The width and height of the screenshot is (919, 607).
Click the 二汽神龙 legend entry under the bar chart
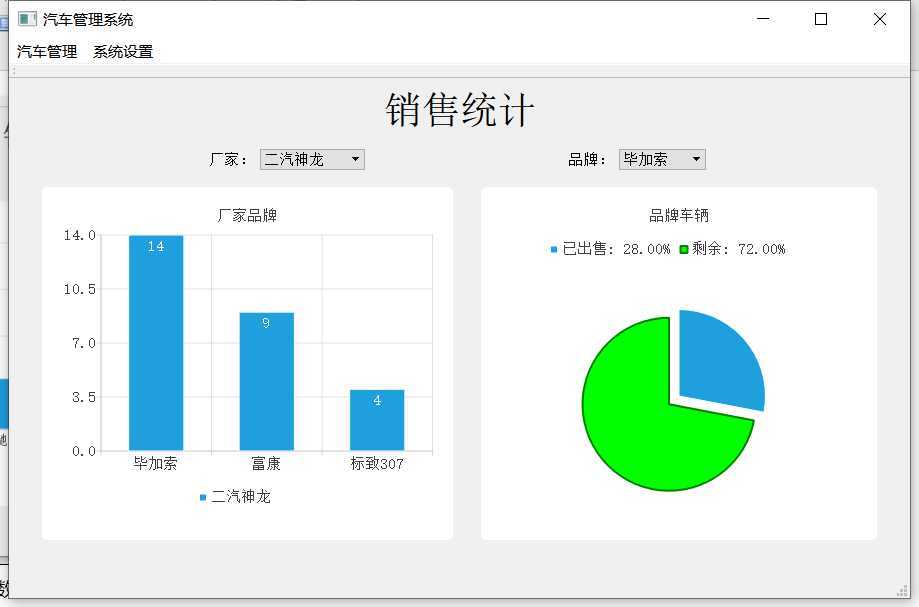[x=235, y=497]
